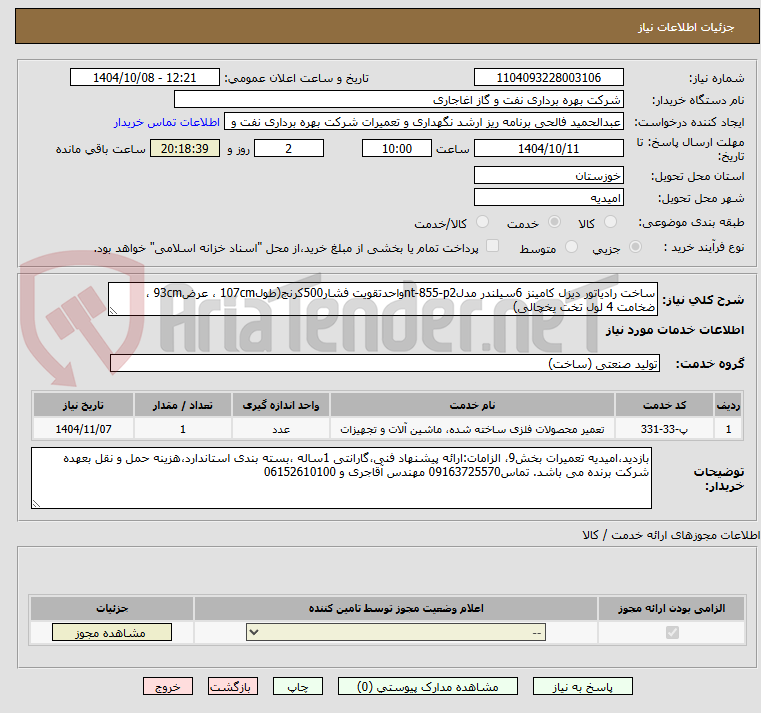The height and width of the screenshot is (713, 761).
Task: Open مشاهده مدارک پیوستی (0) button
Action: coord(428,686)
